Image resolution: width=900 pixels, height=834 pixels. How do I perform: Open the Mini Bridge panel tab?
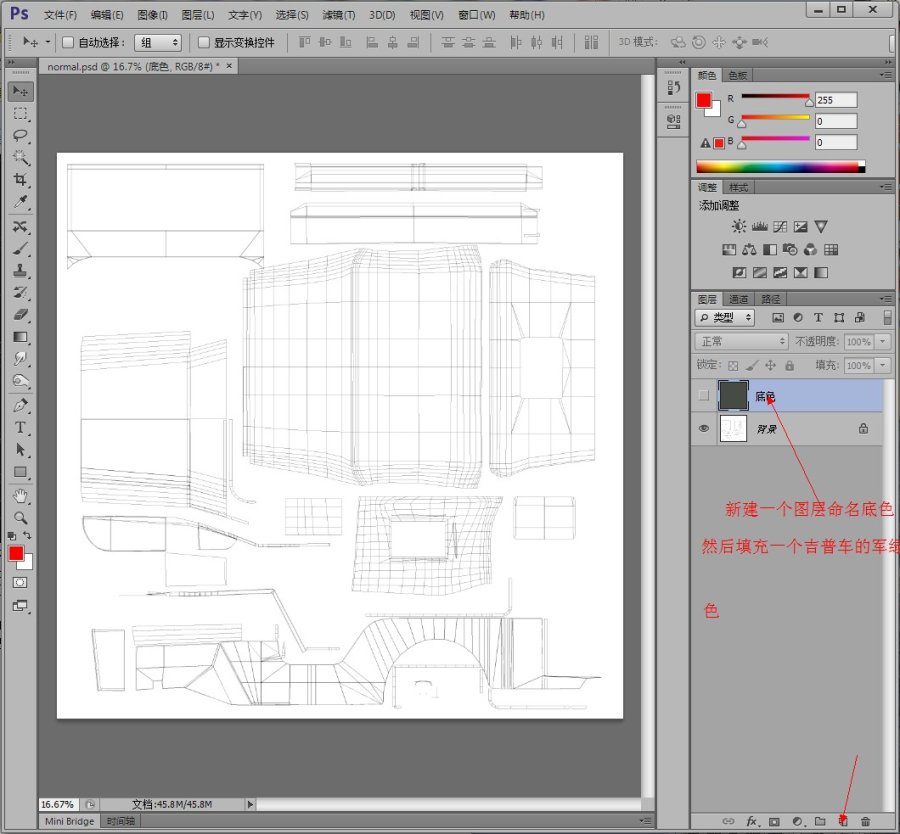(70, 821)
